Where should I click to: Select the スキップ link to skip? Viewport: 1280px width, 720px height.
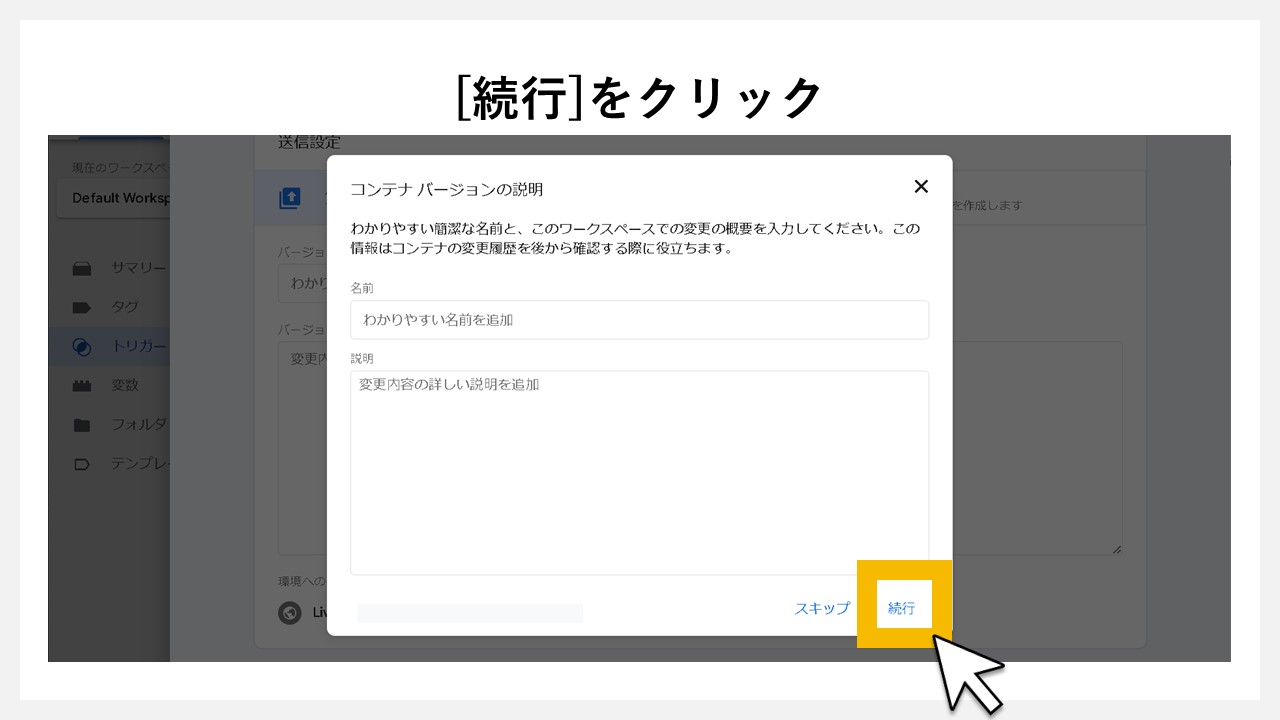point(821,607)
